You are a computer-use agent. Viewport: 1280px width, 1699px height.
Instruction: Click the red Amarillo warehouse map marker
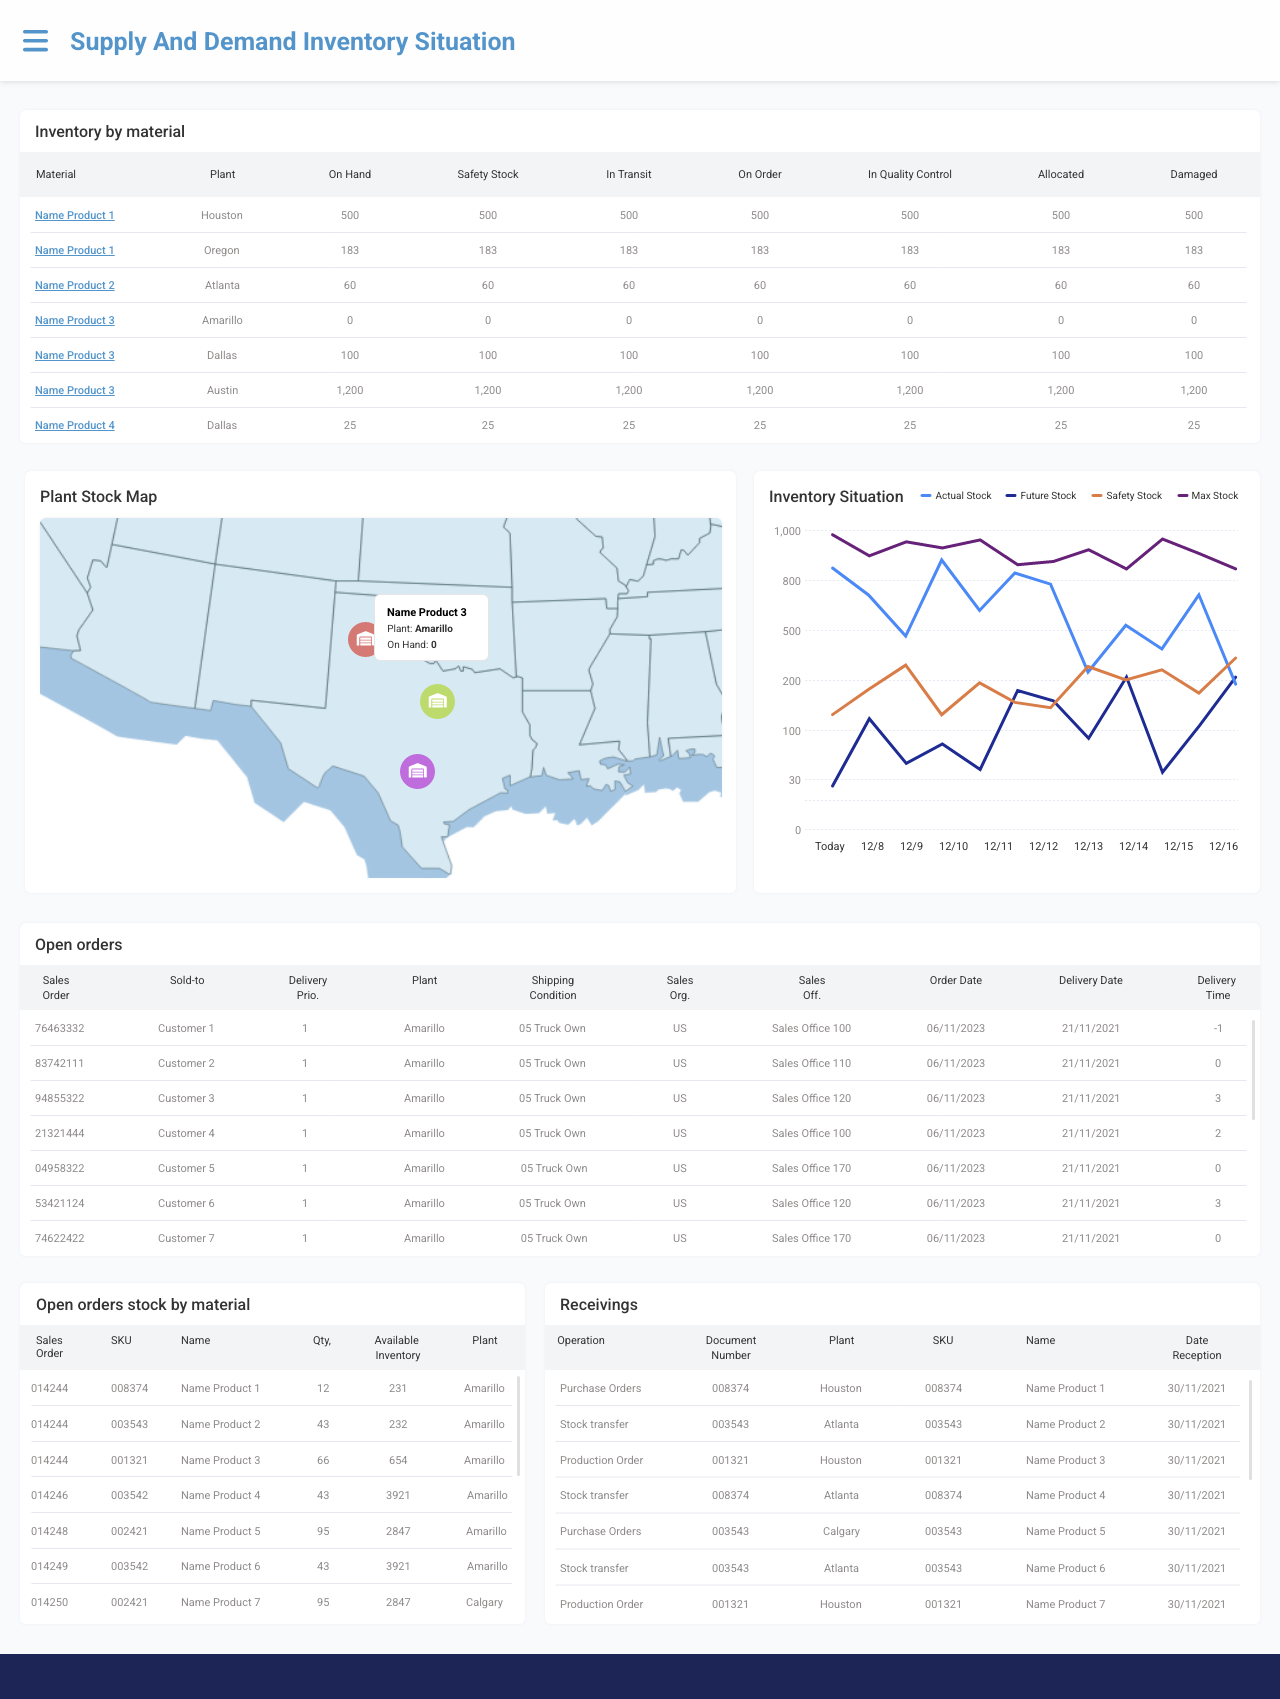coord(362,639)
